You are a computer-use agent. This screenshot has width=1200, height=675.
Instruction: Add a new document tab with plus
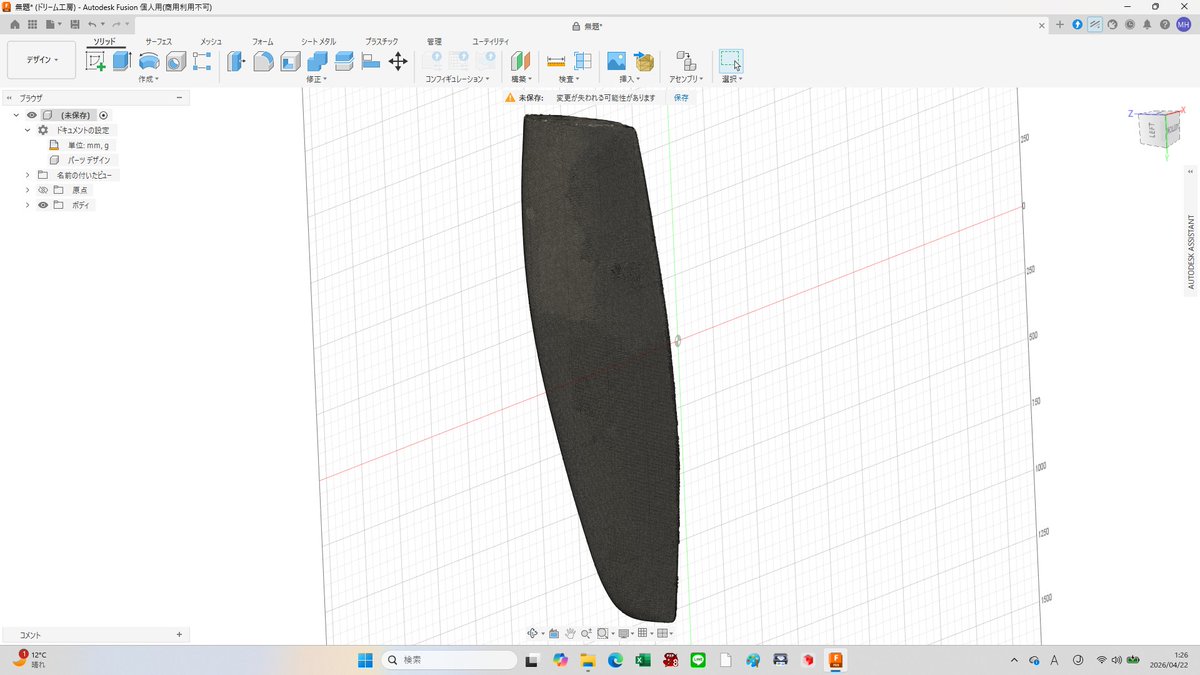(1060, 24)
